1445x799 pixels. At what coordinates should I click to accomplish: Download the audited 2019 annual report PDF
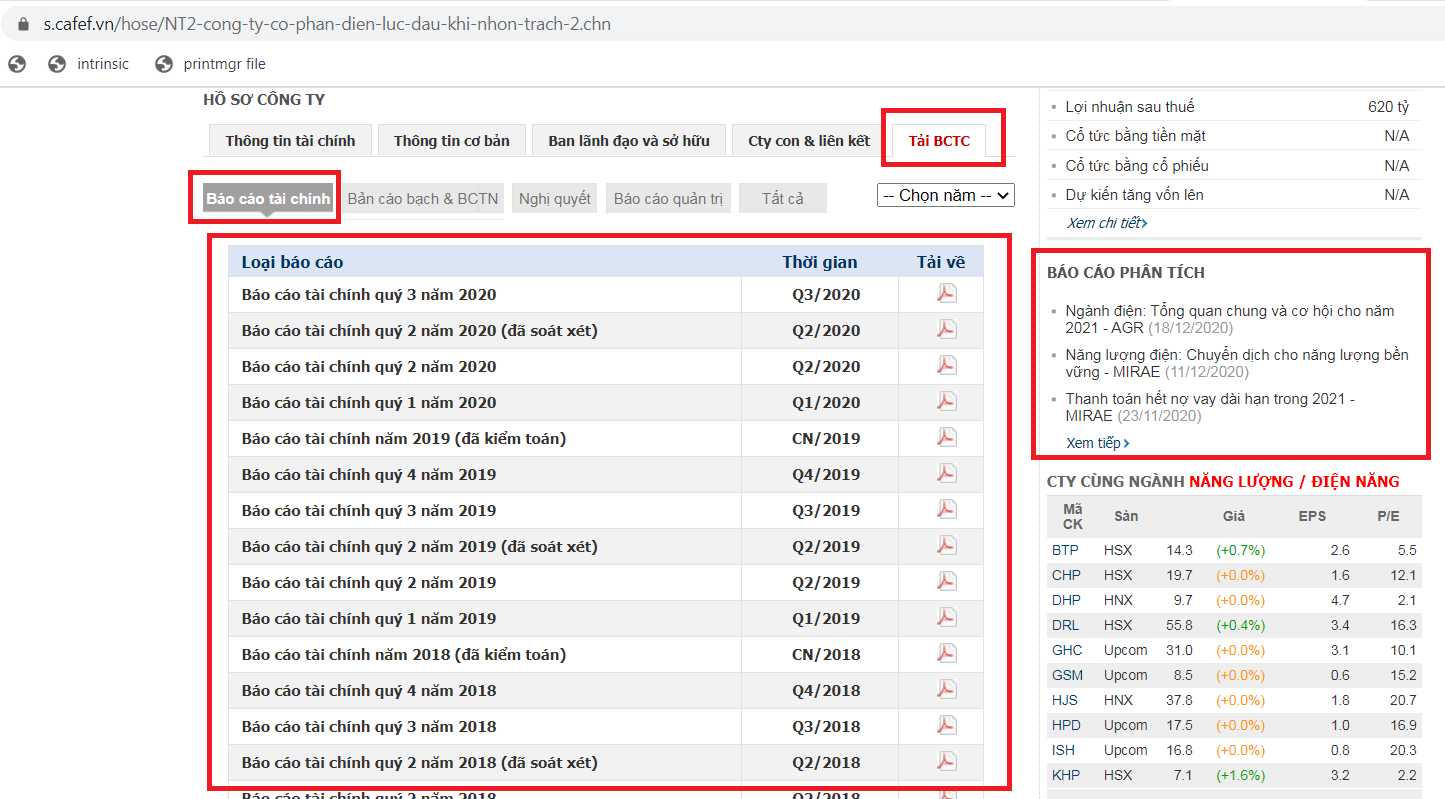[946, 438]
